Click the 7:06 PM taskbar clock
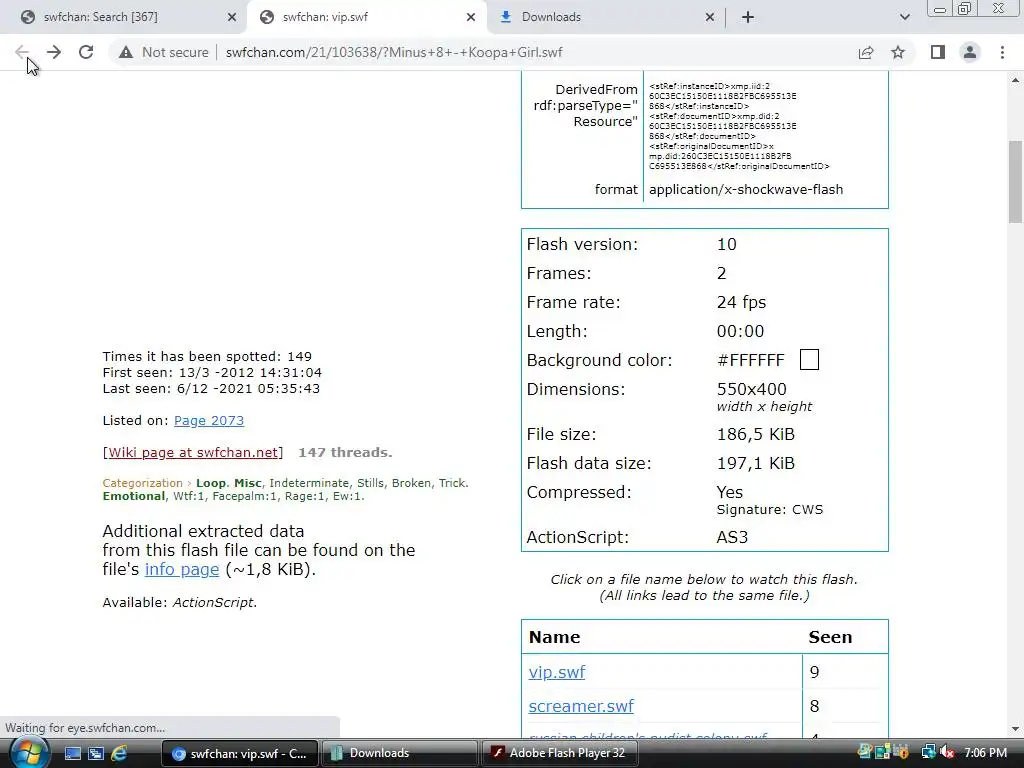 [x=985, y=753]
